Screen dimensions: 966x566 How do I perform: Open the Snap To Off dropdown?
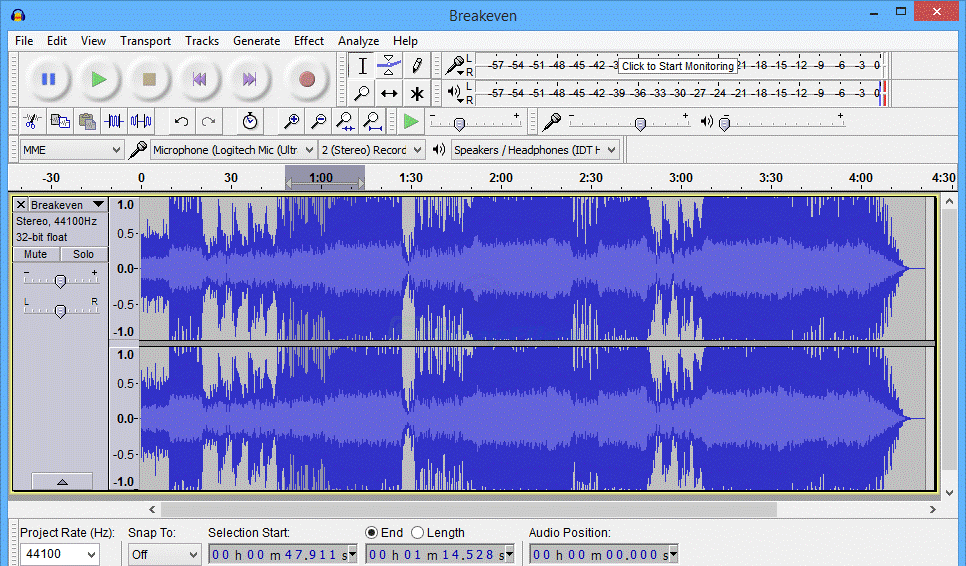coord(164,554)
